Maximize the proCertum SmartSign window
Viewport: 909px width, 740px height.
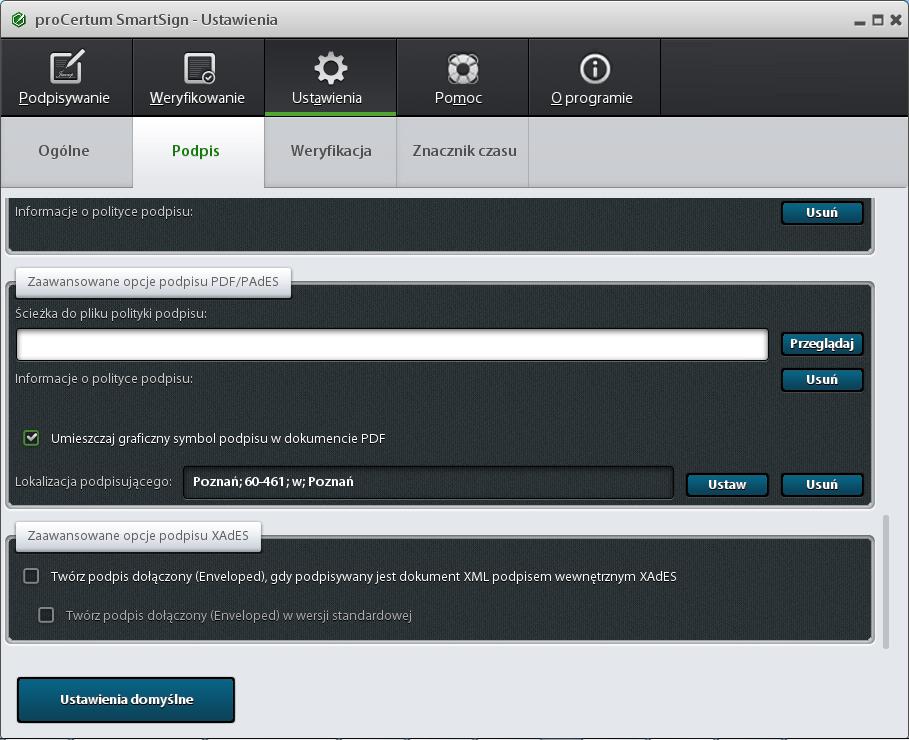coord(878,19)
